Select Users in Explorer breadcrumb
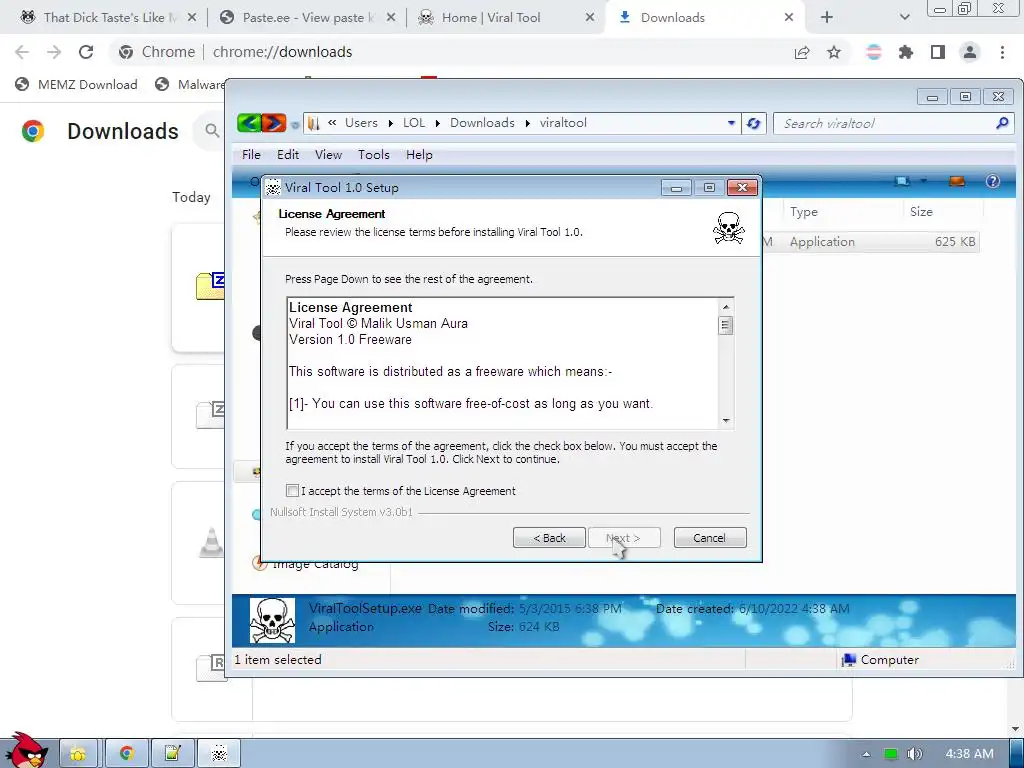Screen dimensions: 1024x768 tap(361, 123)
